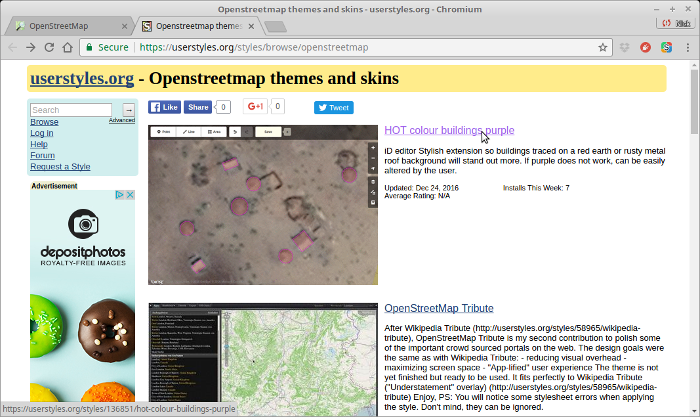Open the red extension icon in toolbar

(x=646, y=47)
